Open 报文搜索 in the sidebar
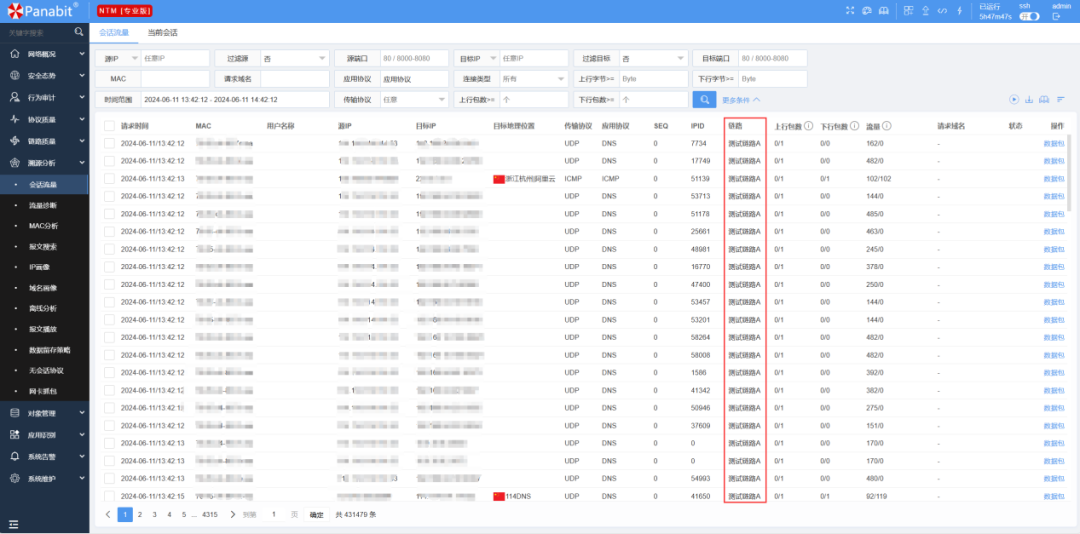The width and height of the screenshot is (1080, 534). point(43,246)
